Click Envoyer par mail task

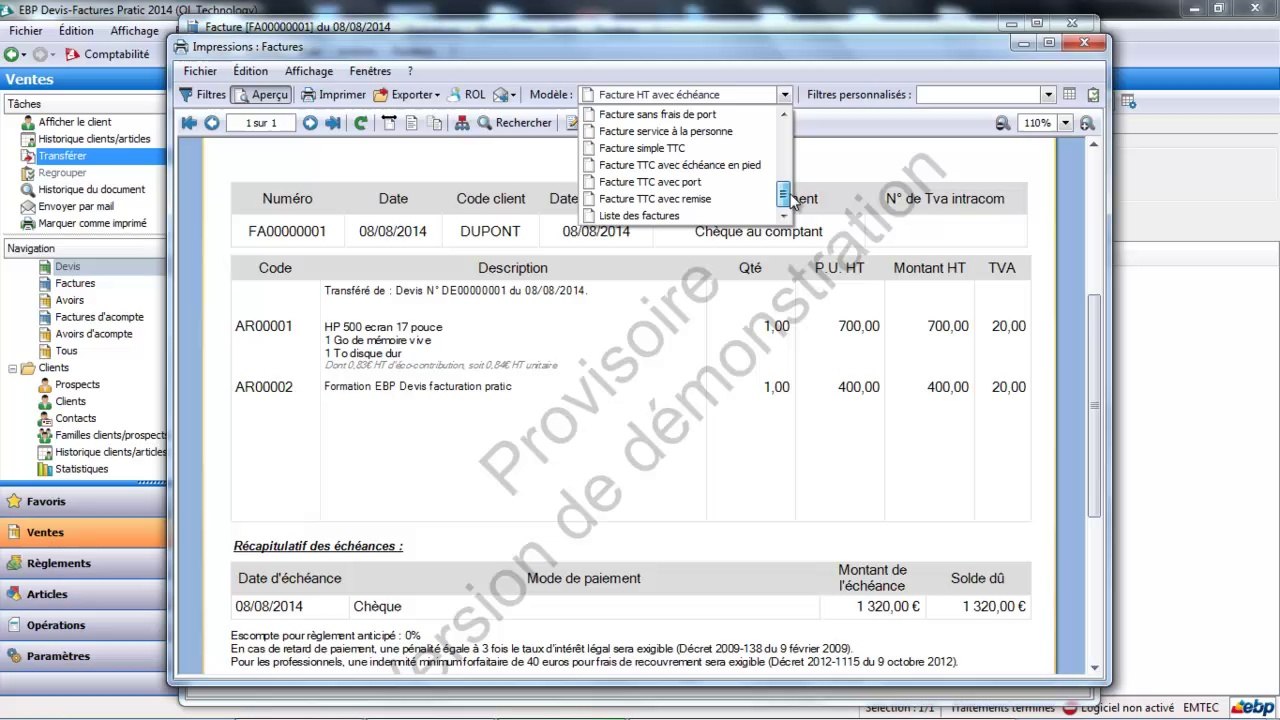pos(76,206)
